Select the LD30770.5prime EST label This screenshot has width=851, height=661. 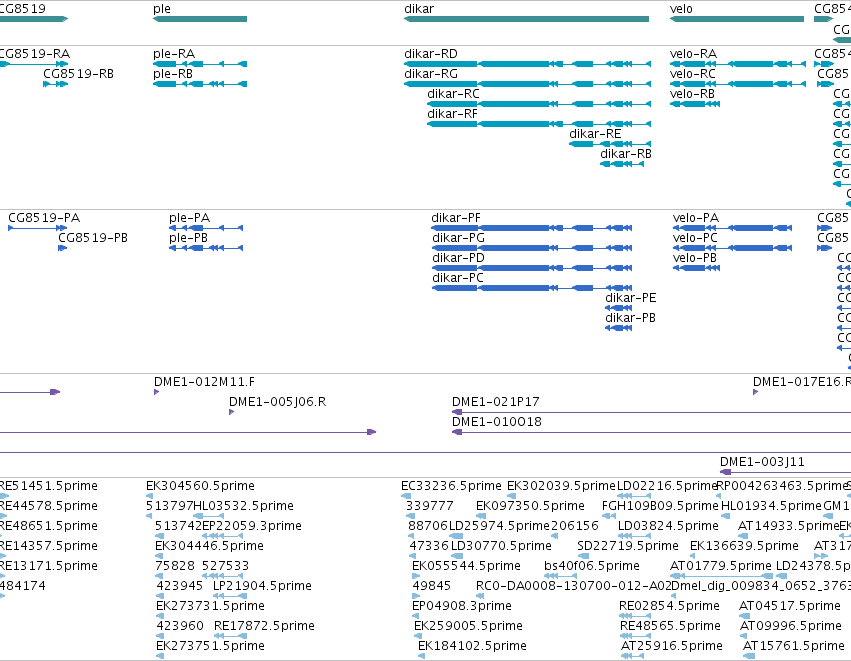(x=501, y=546)
